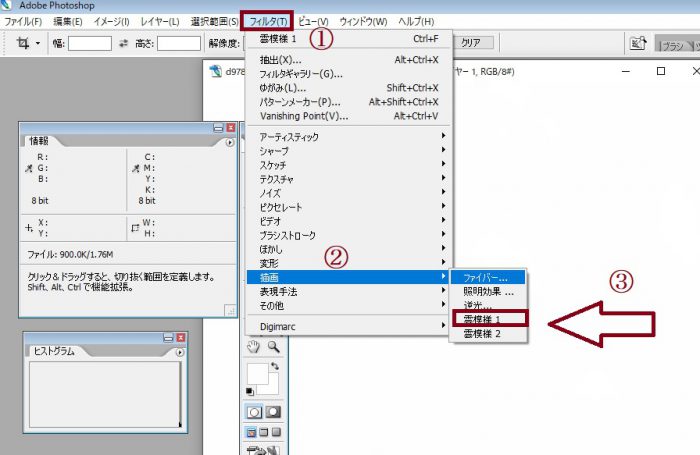Choose ゆがみ(L)... menu entry
The image size is (700, 455).
[x=349, y=88]
